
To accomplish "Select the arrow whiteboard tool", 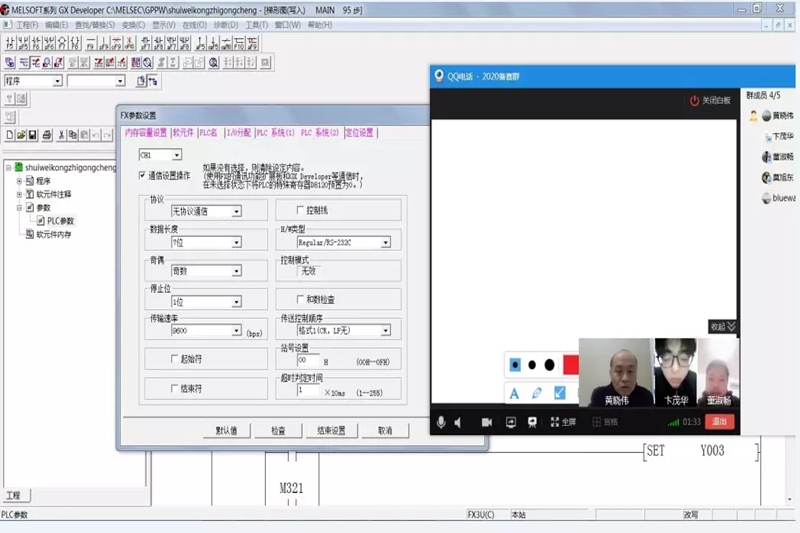I will tap(560, 393).
